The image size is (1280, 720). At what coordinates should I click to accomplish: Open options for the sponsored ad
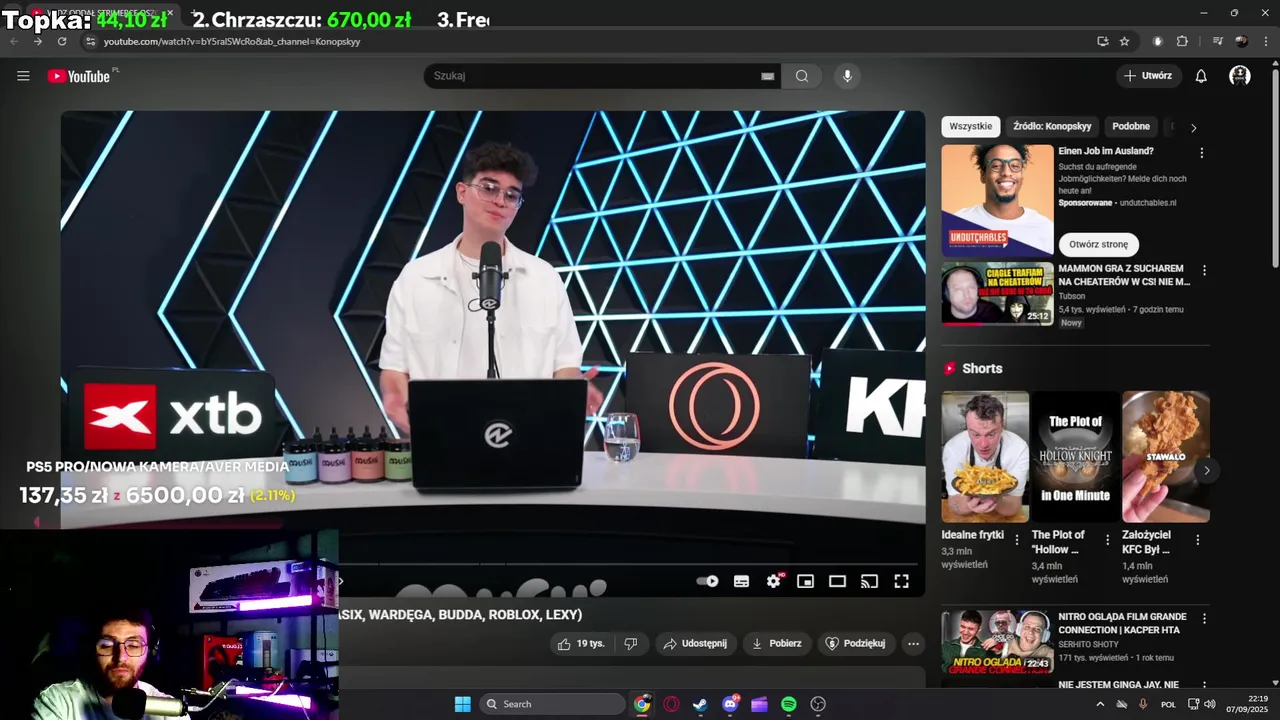[1201, 153]
